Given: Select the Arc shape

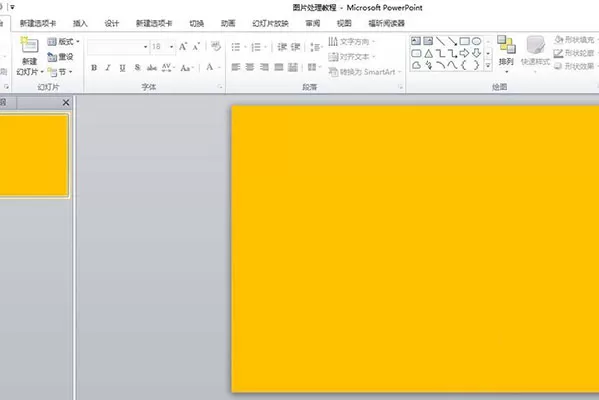Looking at the screenshot, I should pos(440,65).
